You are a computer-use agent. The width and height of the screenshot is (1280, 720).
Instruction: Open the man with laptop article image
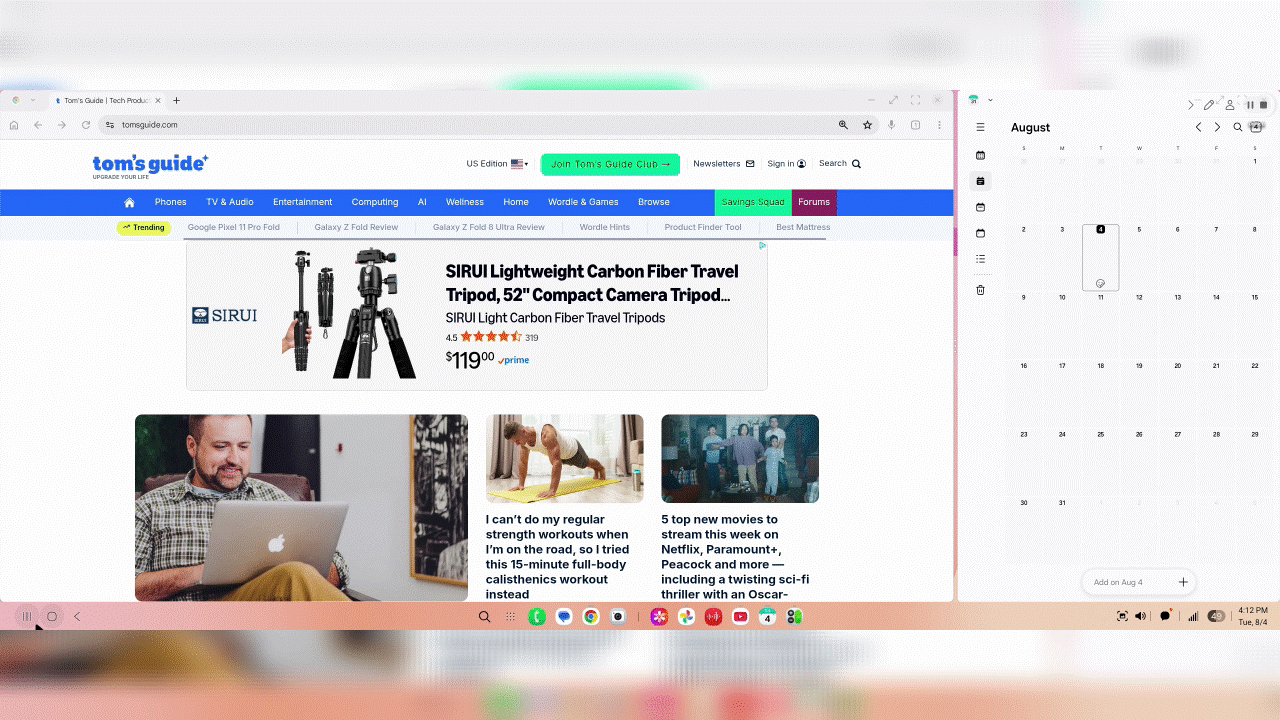[x=301, y=508]
